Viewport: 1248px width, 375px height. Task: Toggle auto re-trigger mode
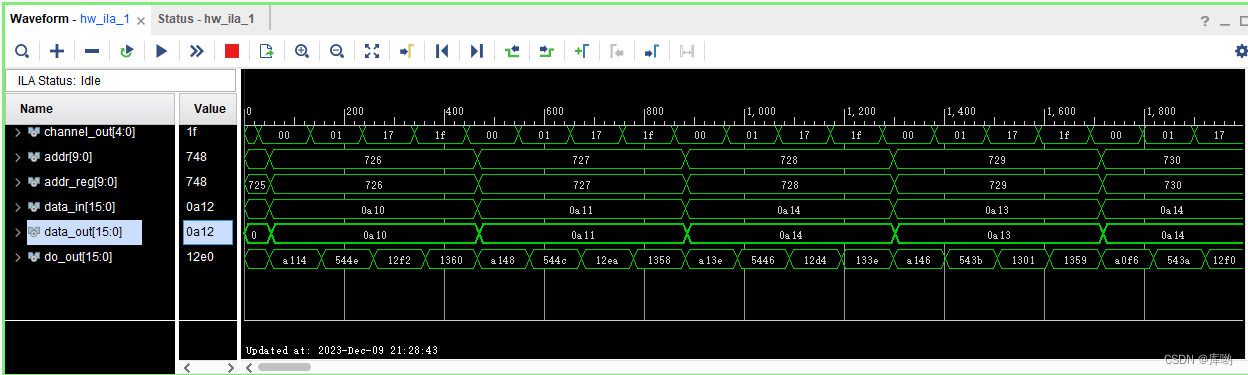tap(126, 51)
